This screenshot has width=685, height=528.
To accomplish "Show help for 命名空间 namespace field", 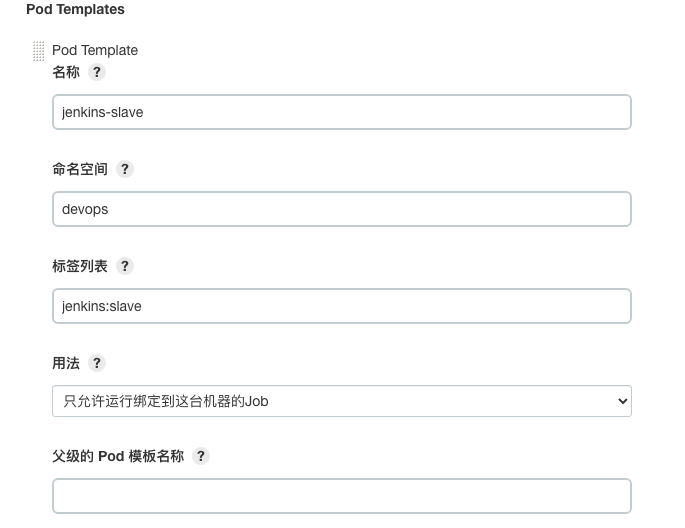I will pyautogui.click(x=125, y=169).
